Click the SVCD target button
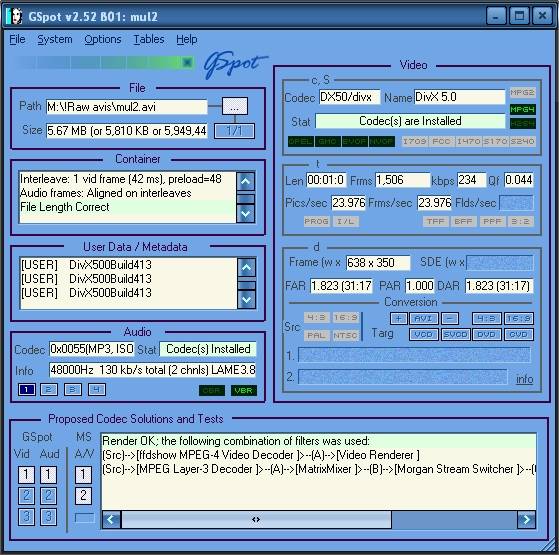559x555 pixels. point(455,335)
